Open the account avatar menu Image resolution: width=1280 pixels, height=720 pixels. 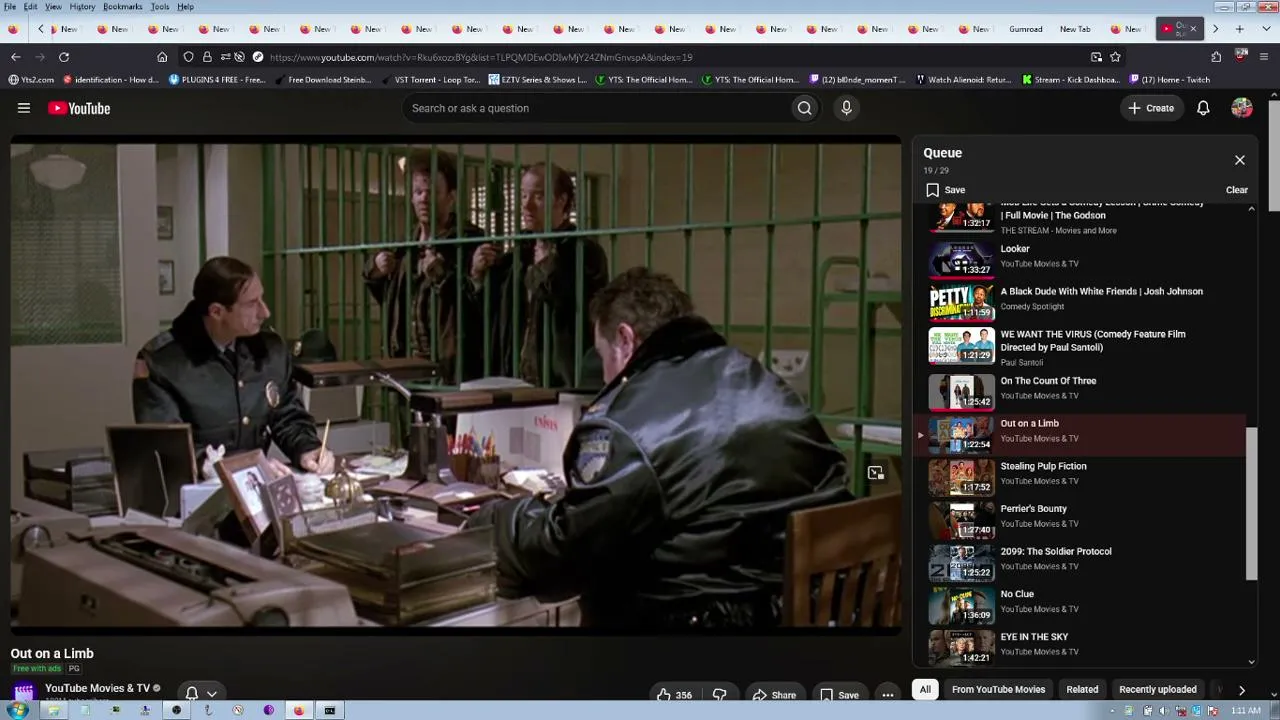point(1242,108)
